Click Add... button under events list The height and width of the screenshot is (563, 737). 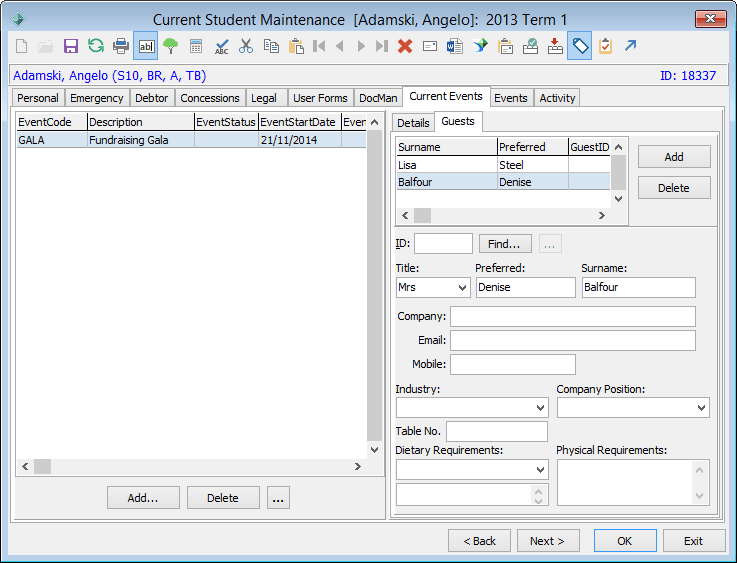point(143,498)
